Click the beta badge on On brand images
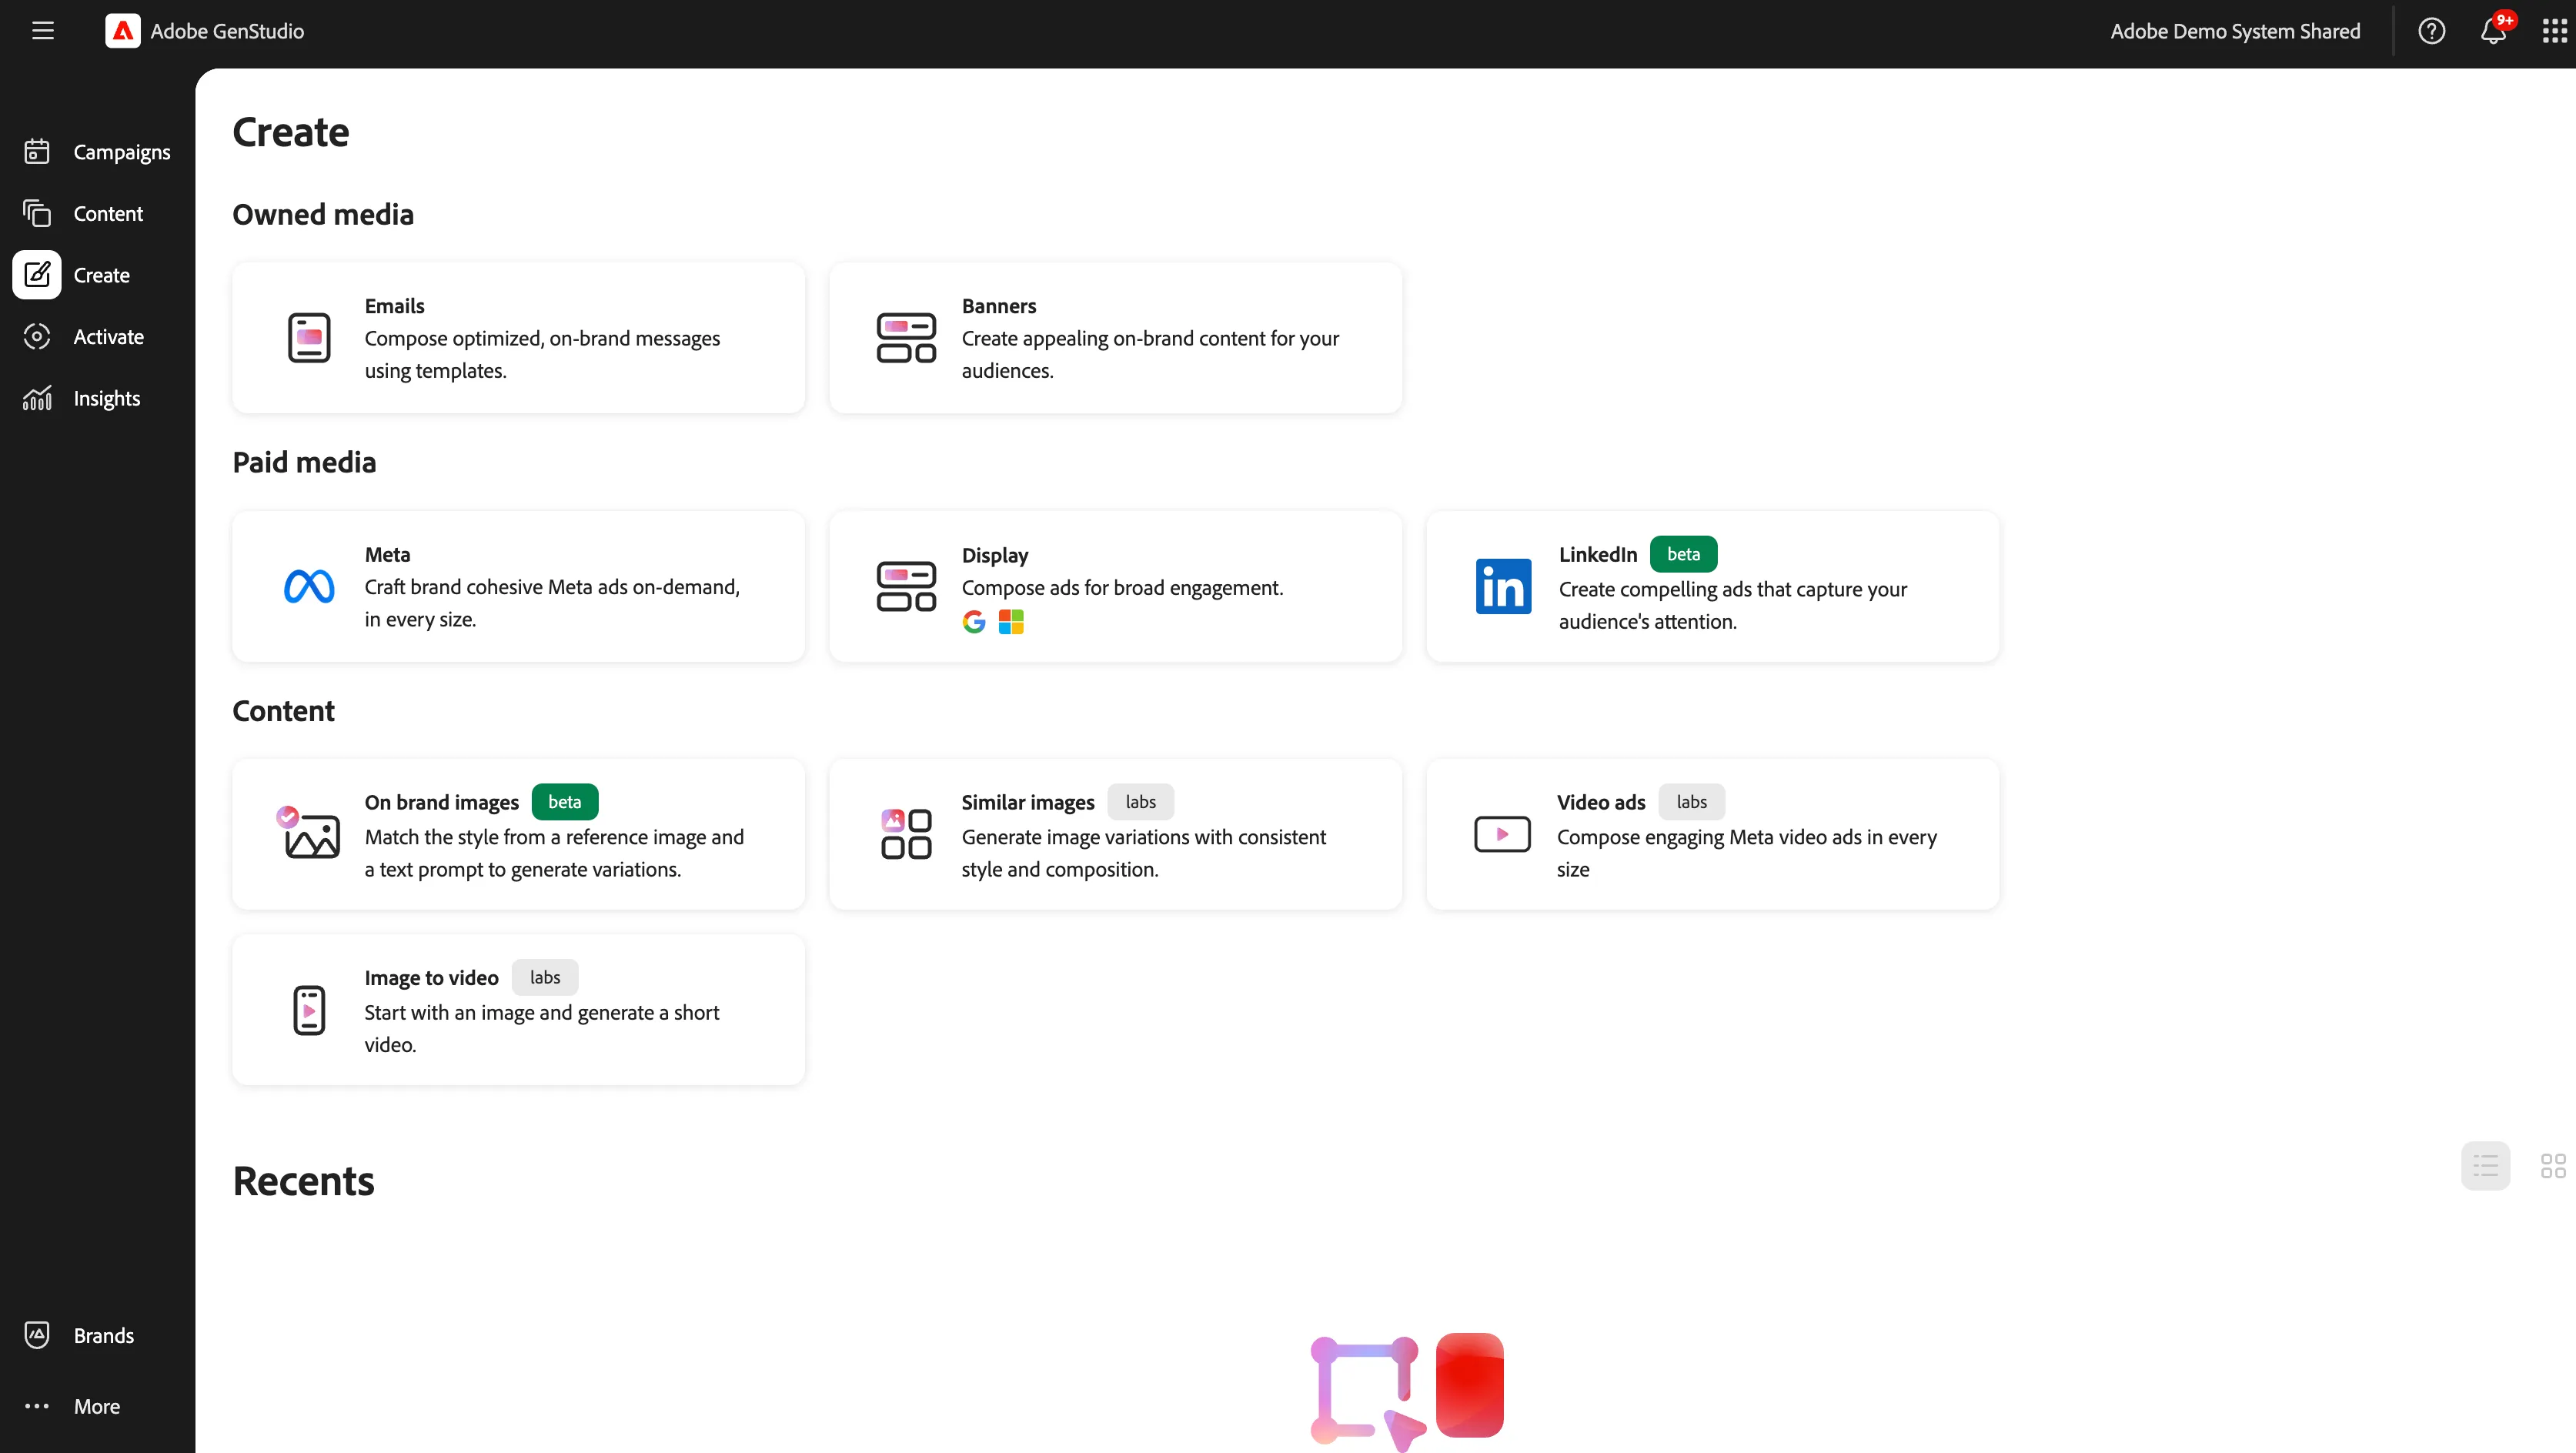This screenshot has width=2576, height=1453. (x=564, y=802)
